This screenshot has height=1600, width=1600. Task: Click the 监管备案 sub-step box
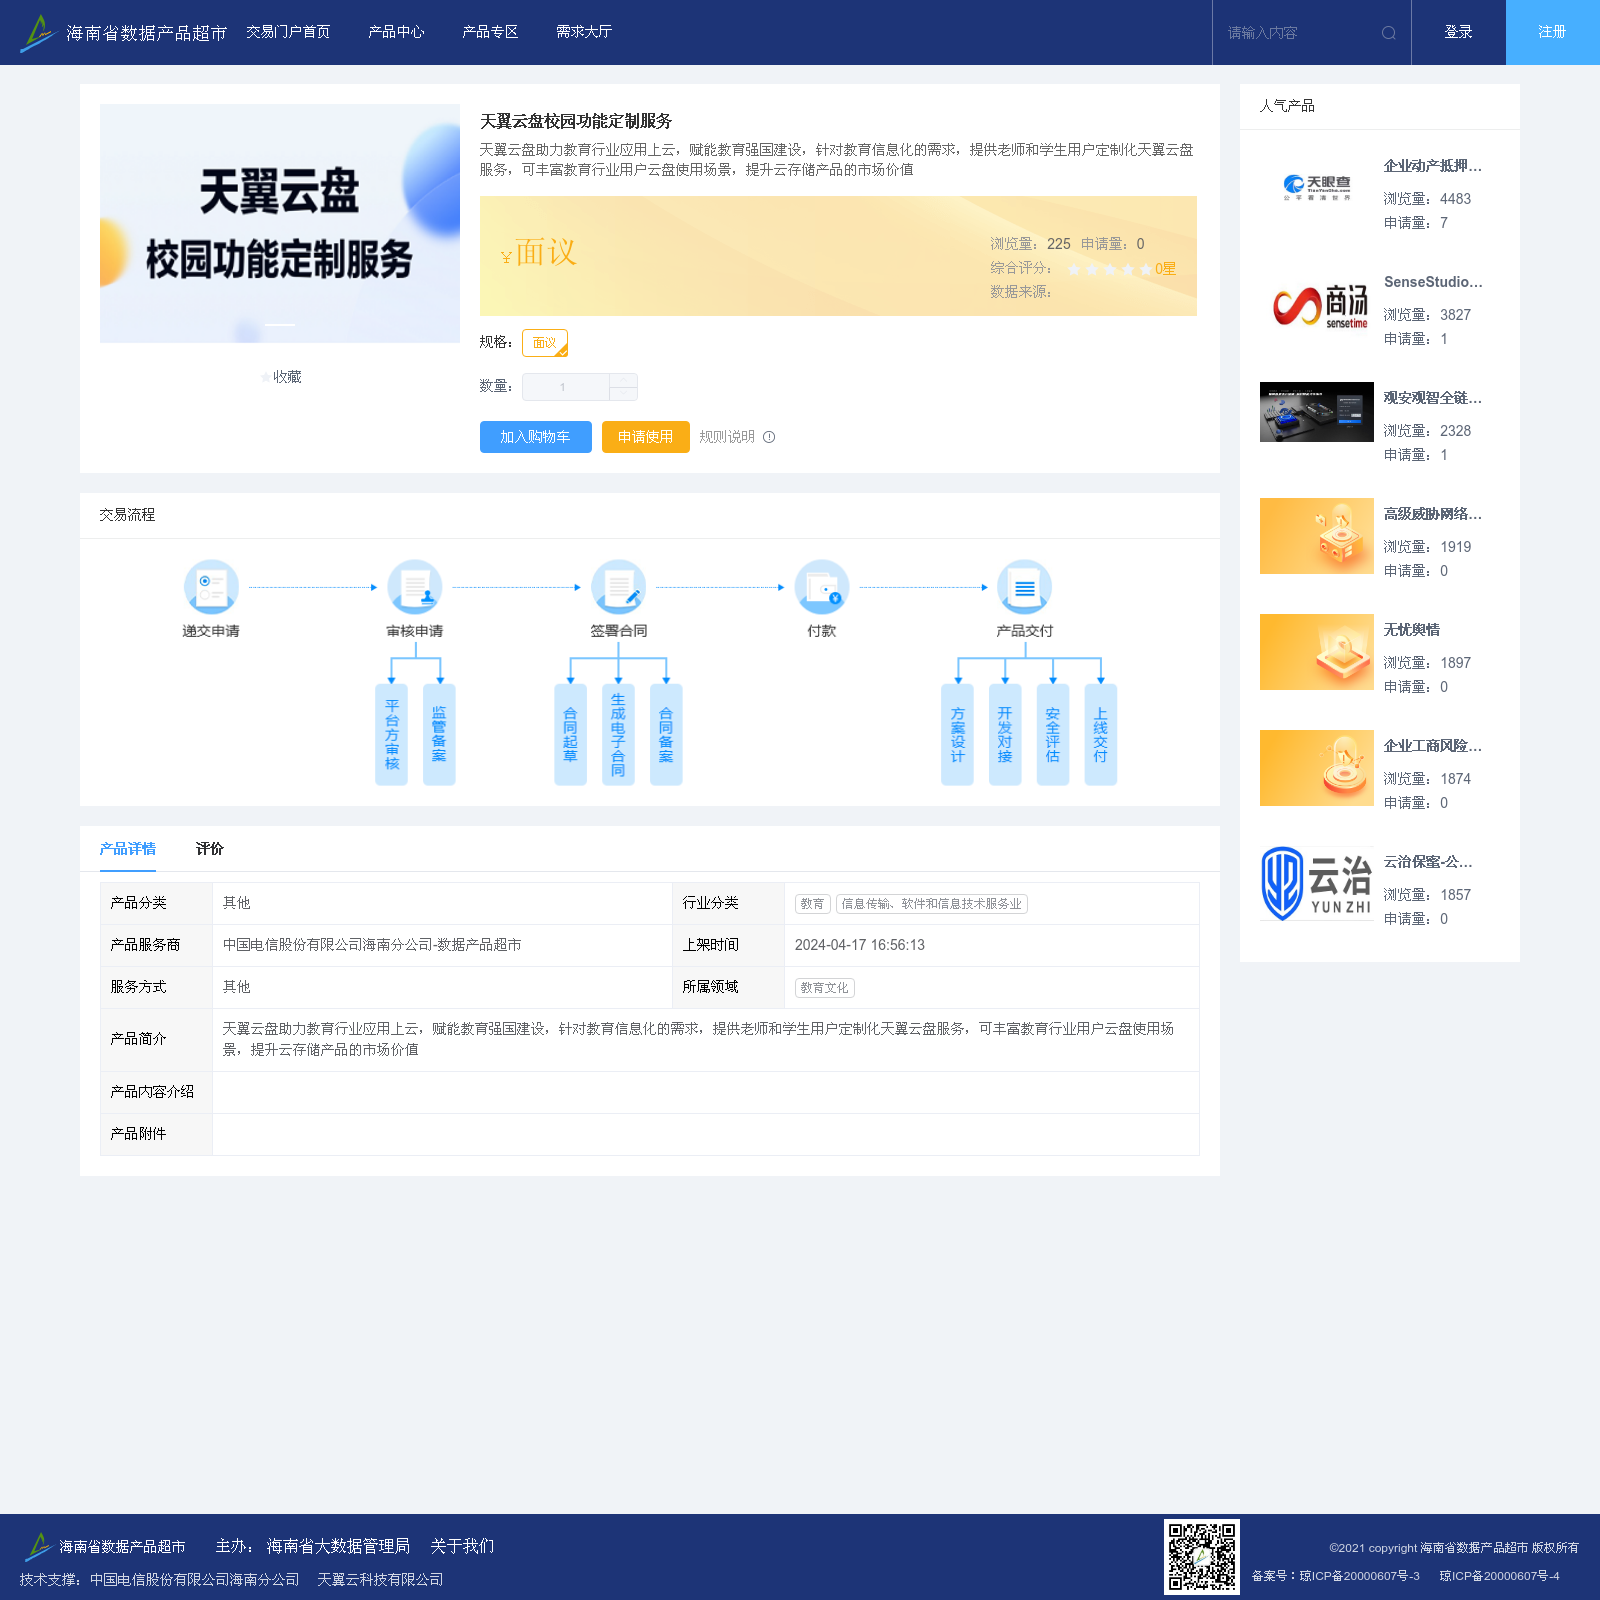[439, 735]
